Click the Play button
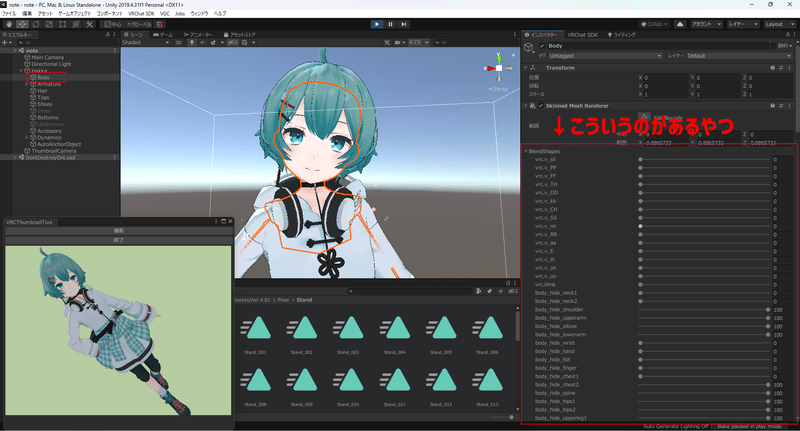This screenshot has width=800, height=431. (377, 24)
